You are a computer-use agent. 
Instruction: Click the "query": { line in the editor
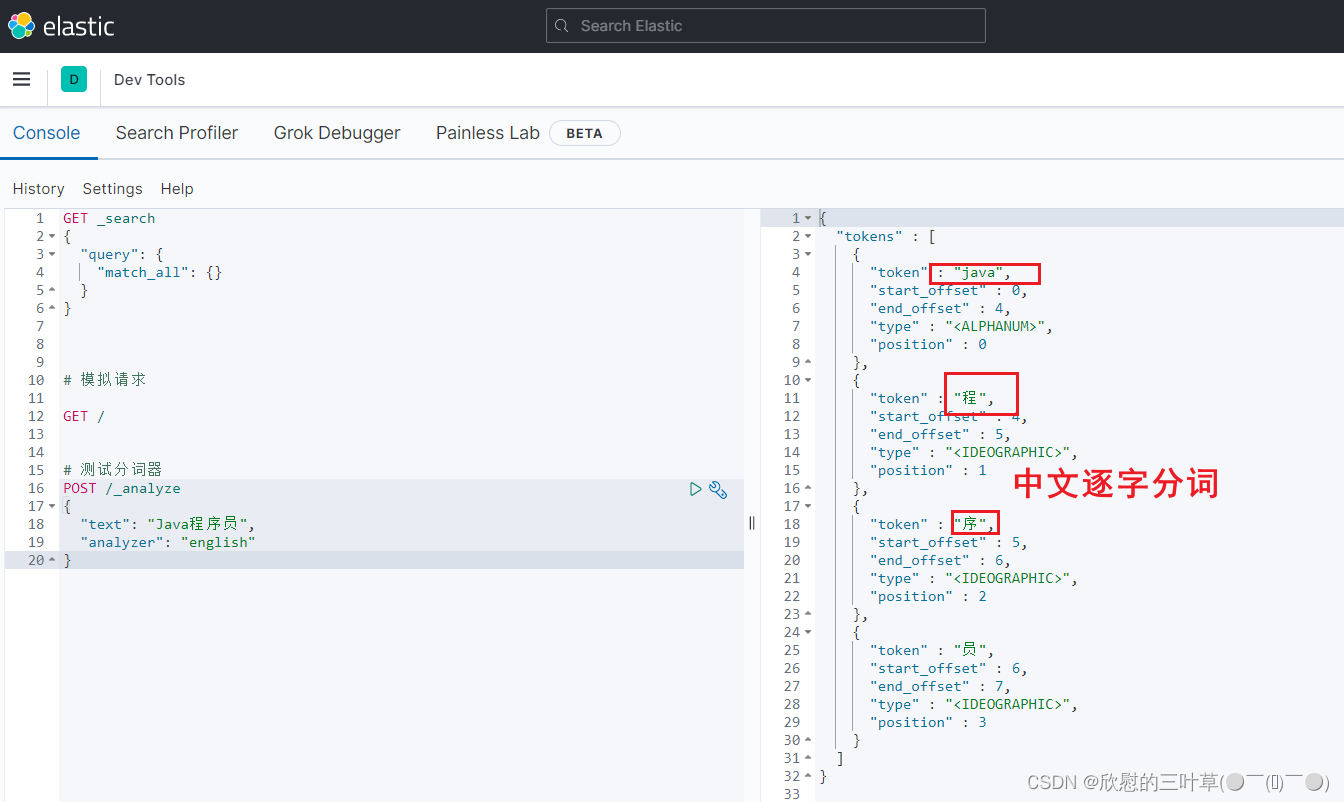coord(121,254)
